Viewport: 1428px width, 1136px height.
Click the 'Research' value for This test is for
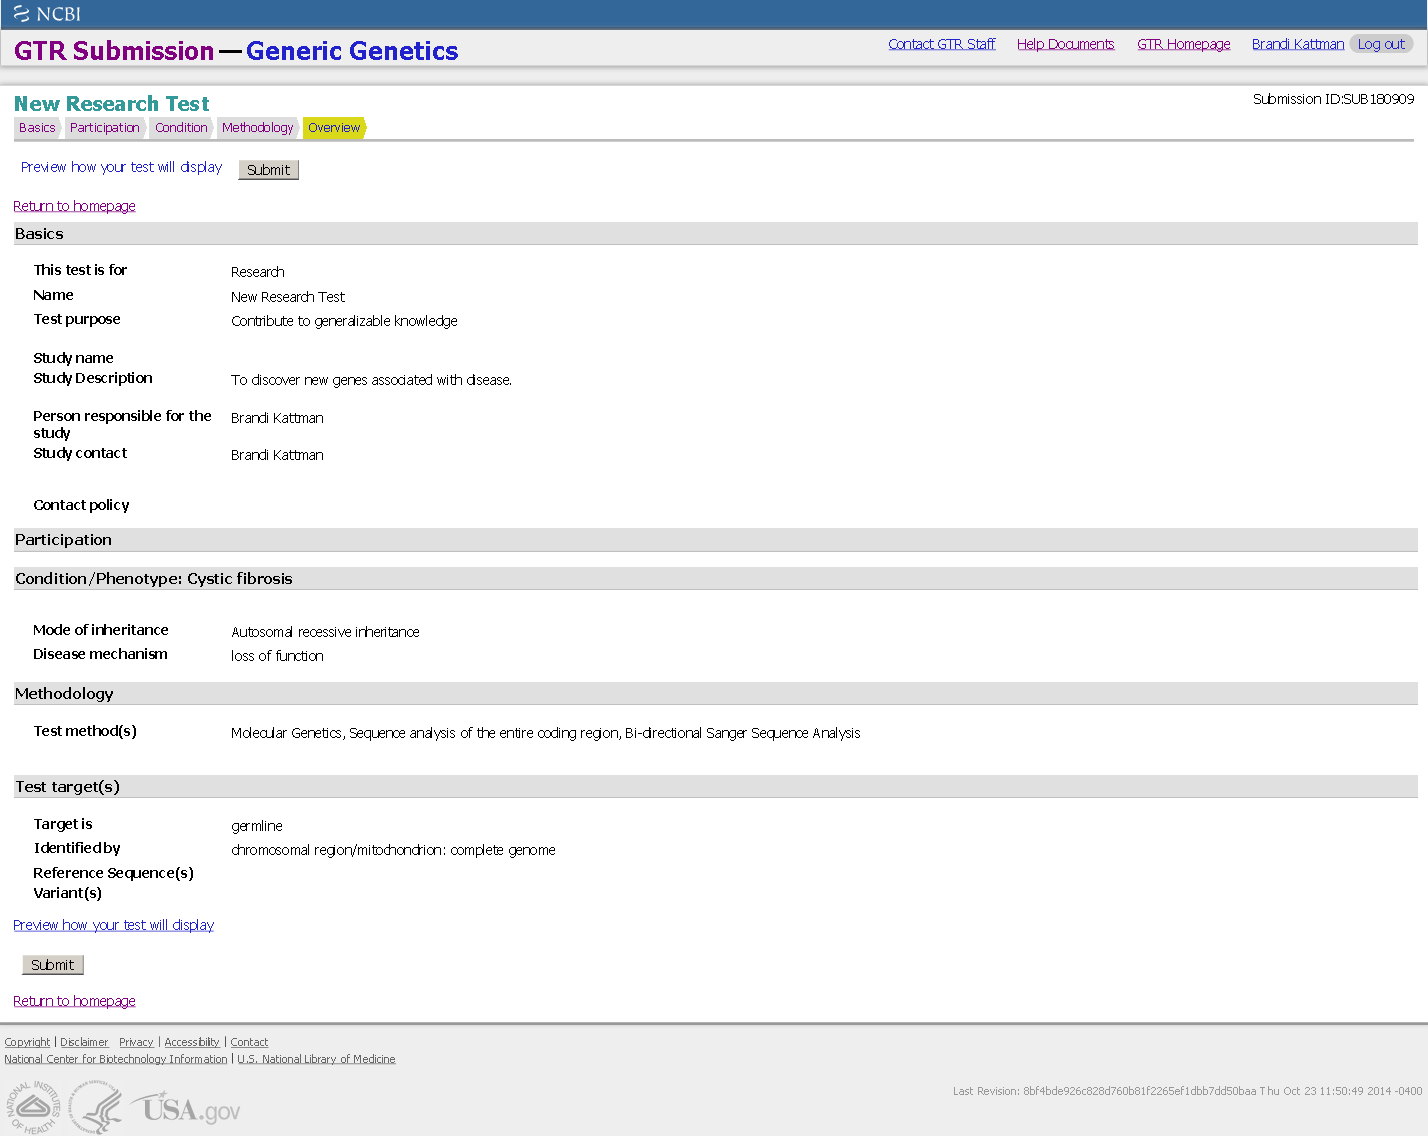258,272
